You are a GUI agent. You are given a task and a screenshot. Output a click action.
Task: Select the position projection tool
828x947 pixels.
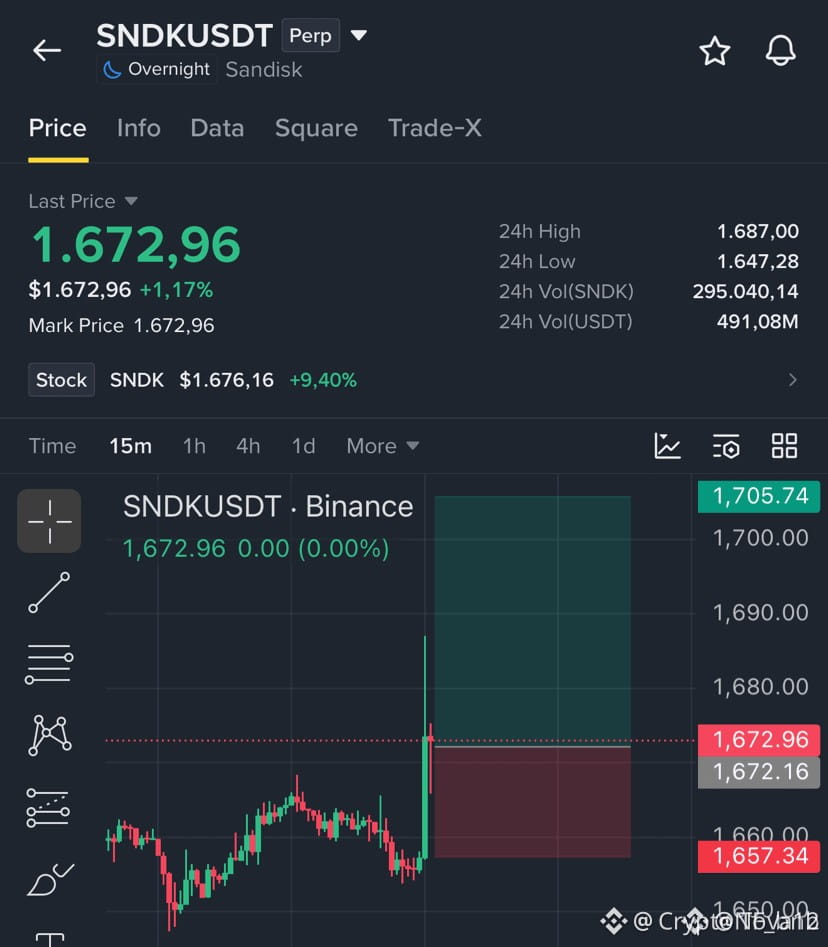[x=48, y=808]
